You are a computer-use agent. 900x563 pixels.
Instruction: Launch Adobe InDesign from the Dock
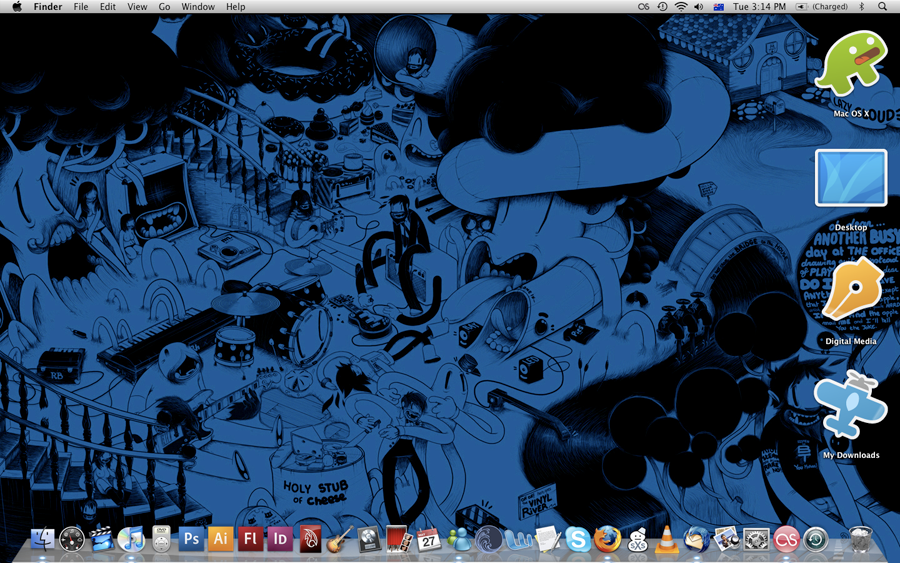[x=280, y=539]
